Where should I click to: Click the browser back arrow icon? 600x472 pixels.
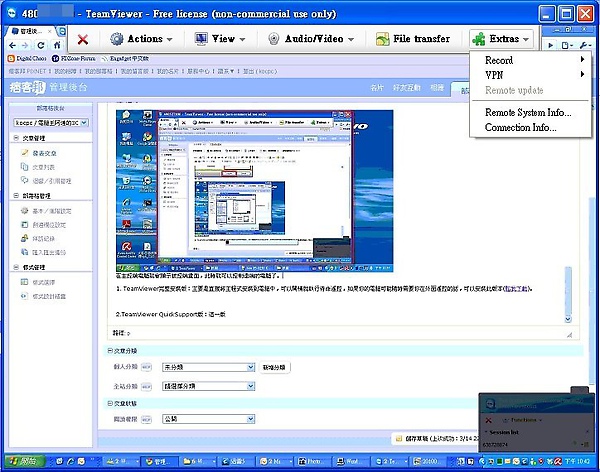[10, 46]
